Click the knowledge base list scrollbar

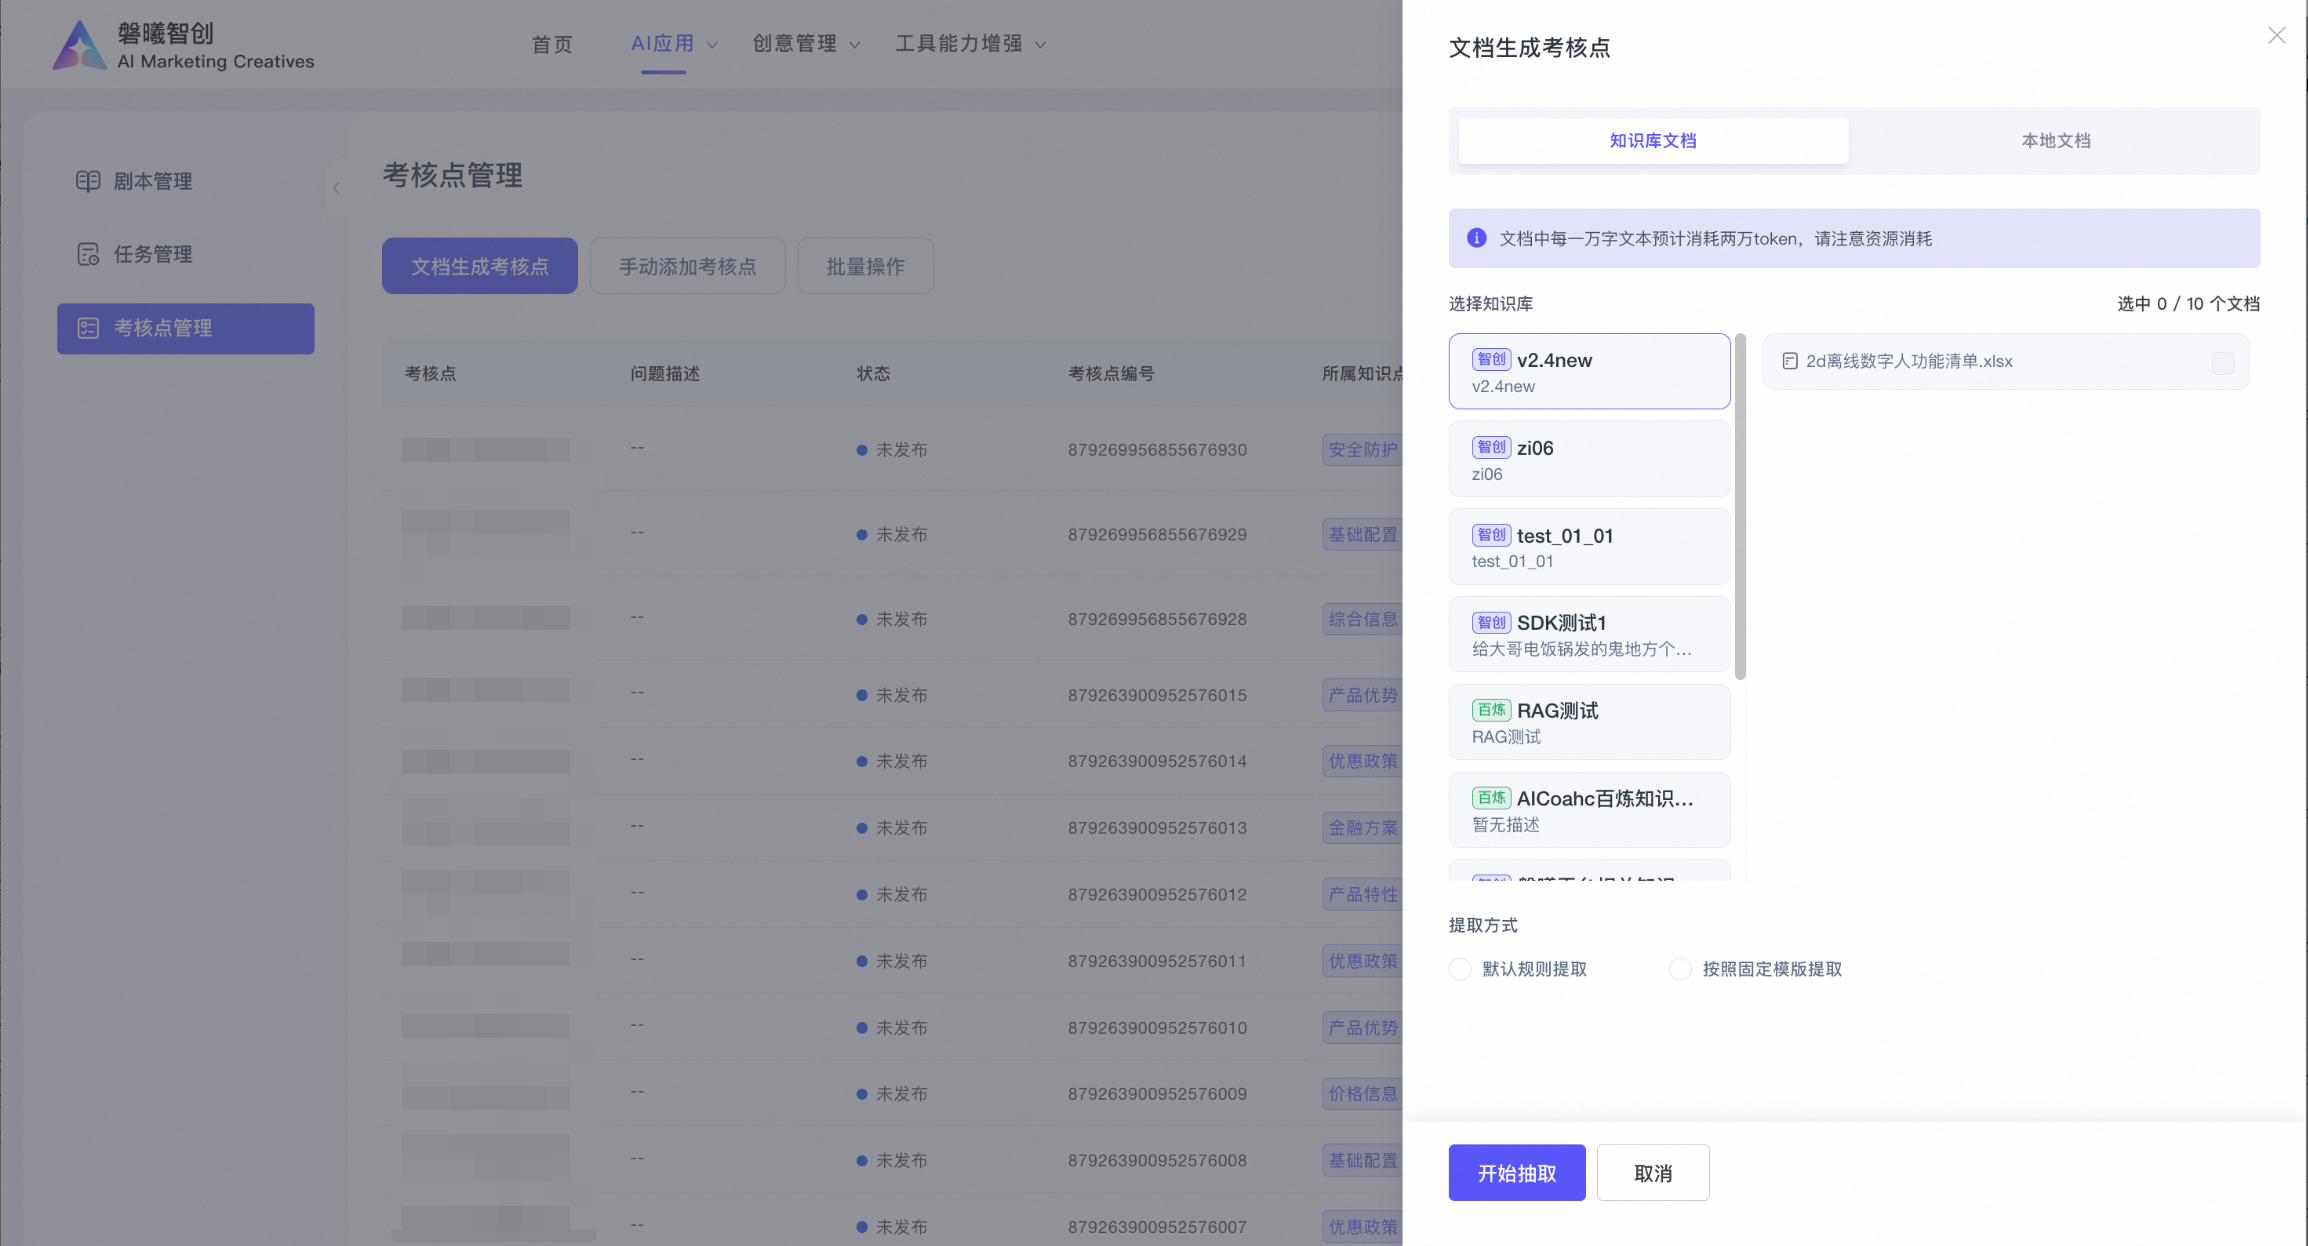pos(1740,507)
